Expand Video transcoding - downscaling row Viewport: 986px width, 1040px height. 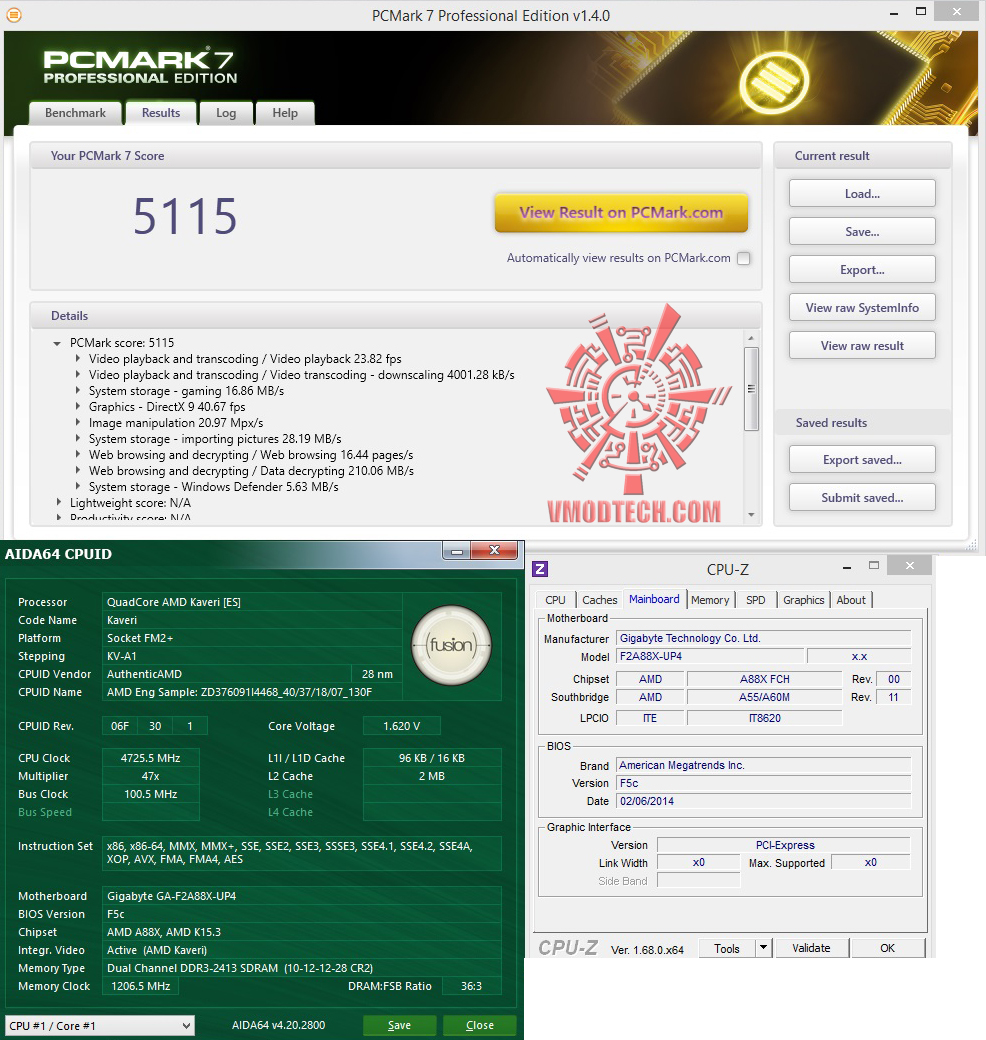pos(78,375)
